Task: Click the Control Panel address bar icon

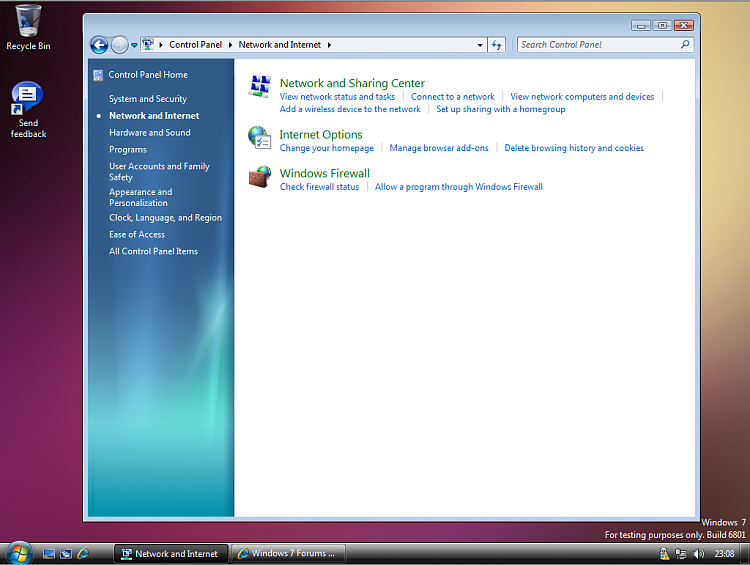Action: point(148,44)
